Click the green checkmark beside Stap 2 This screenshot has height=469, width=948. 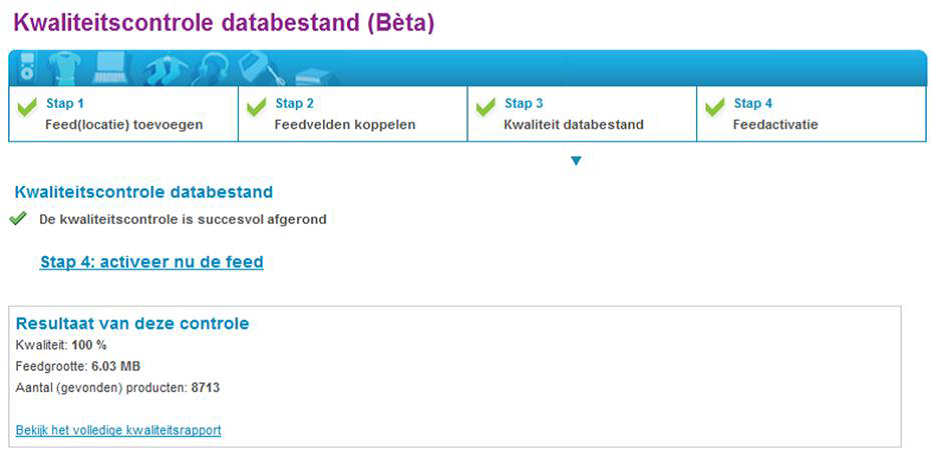(x=256, y=108)
